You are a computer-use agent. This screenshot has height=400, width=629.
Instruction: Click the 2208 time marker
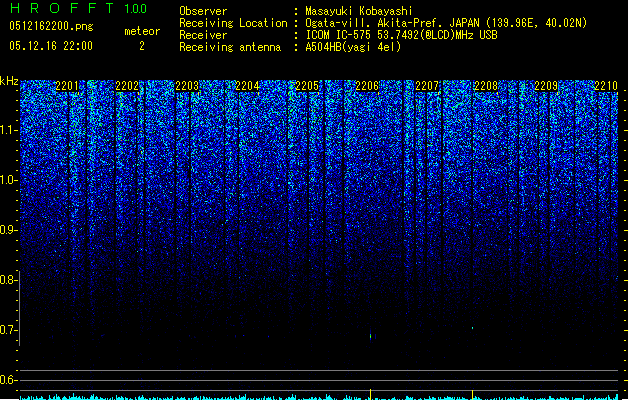[486, 86]
